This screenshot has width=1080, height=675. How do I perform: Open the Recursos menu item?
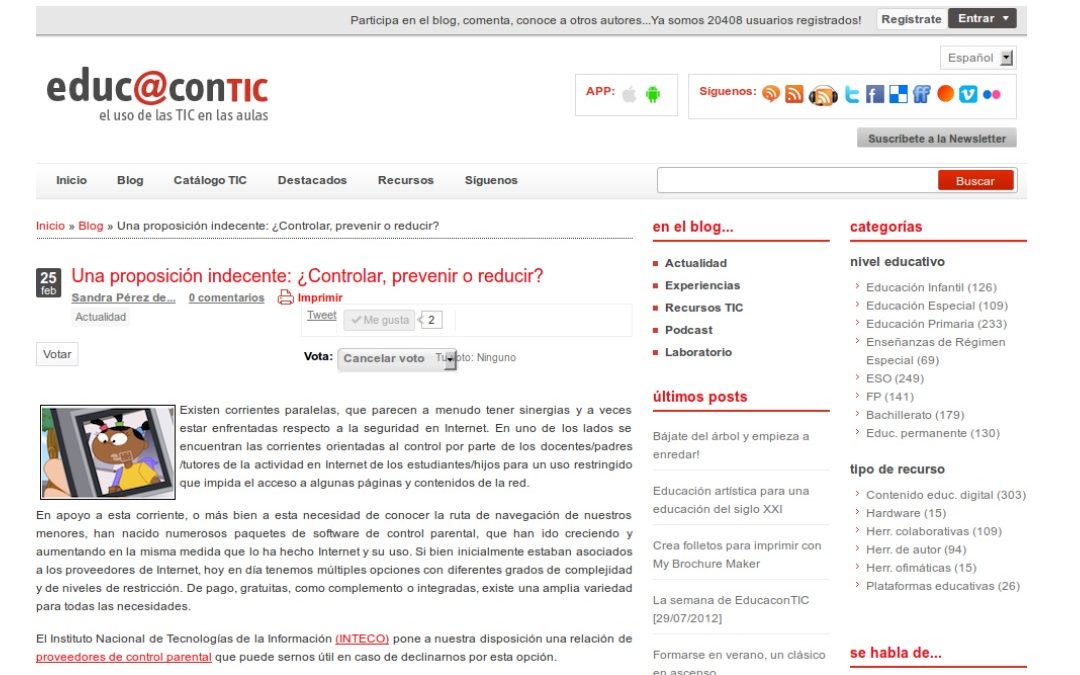pyautogui.click(x=406, y=180)
